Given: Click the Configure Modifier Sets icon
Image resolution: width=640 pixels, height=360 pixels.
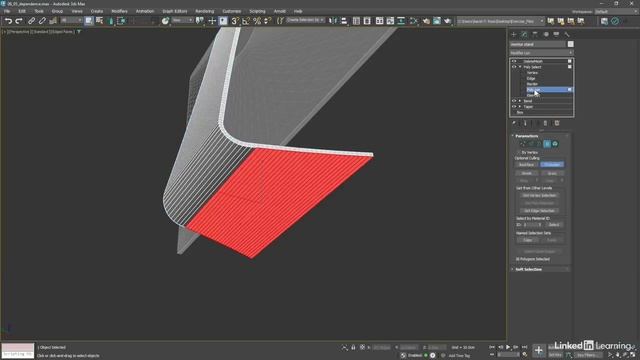Looking at the screenshot, I should tap(557, 123).
